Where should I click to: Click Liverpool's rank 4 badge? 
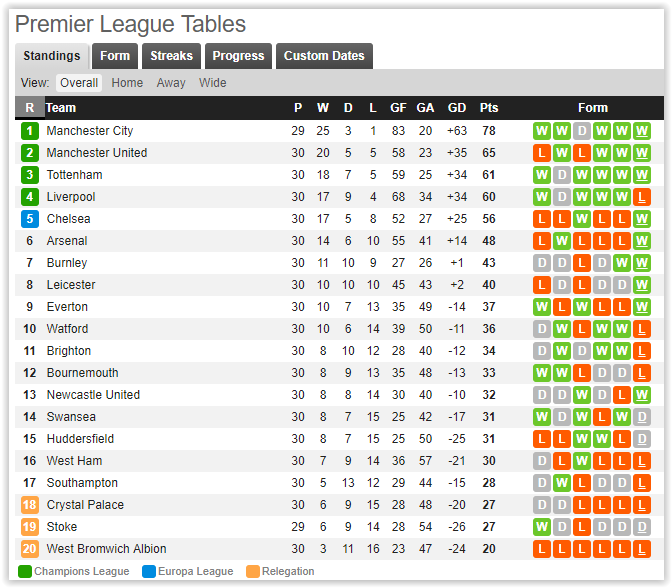click(x=29, y=197)
